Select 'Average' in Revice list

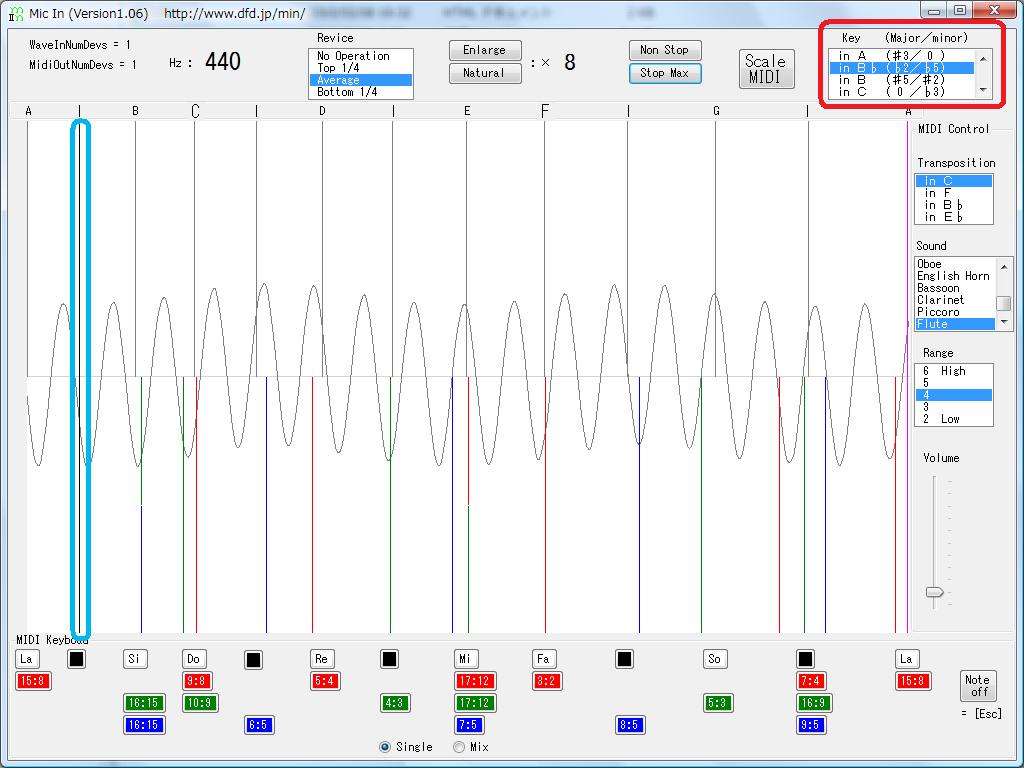pyautogui.click(x=360, y=80)
